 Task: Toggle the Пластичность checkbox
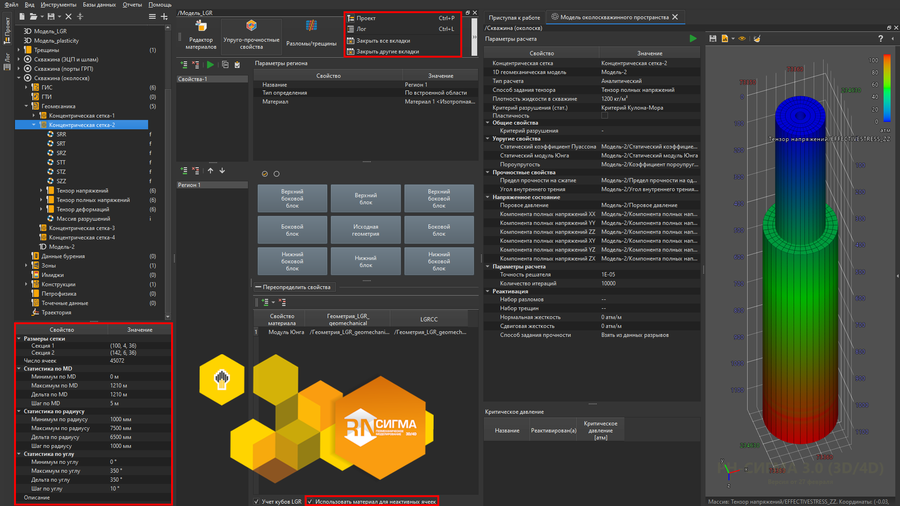coord(605,116)
